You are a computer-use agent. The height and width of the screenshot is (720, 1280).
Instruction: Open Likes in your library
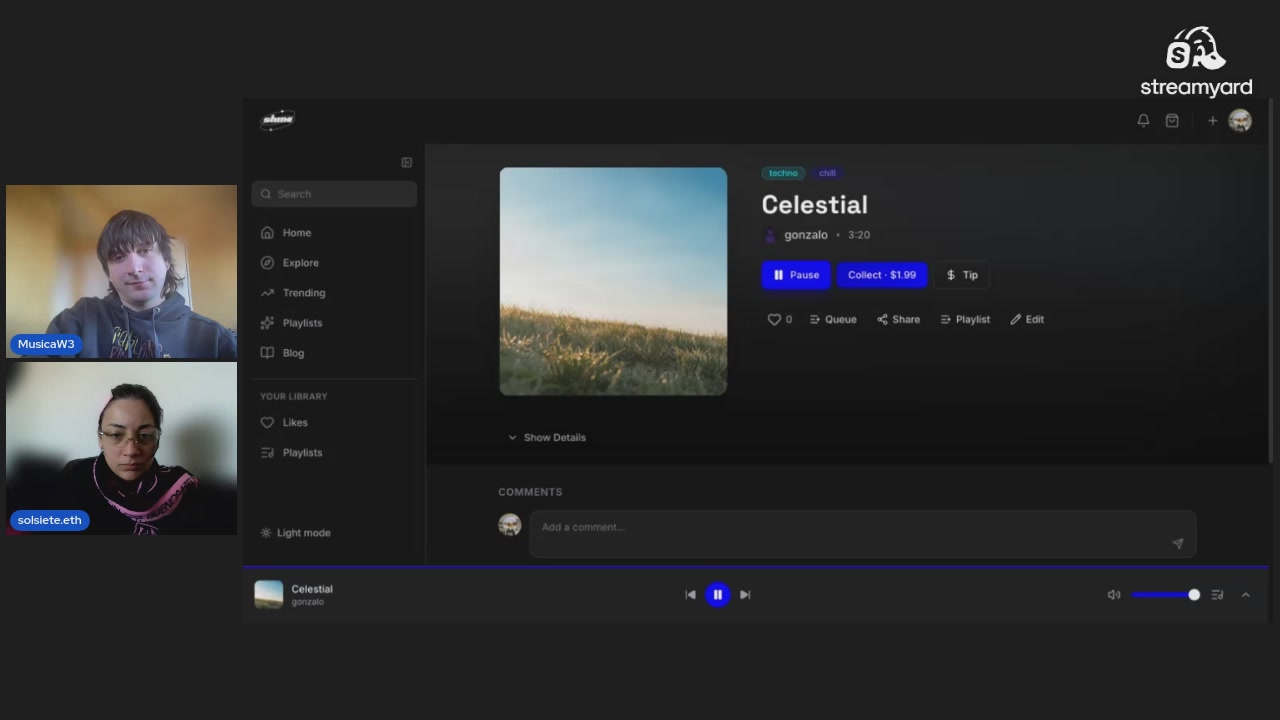tap(334, 423)
